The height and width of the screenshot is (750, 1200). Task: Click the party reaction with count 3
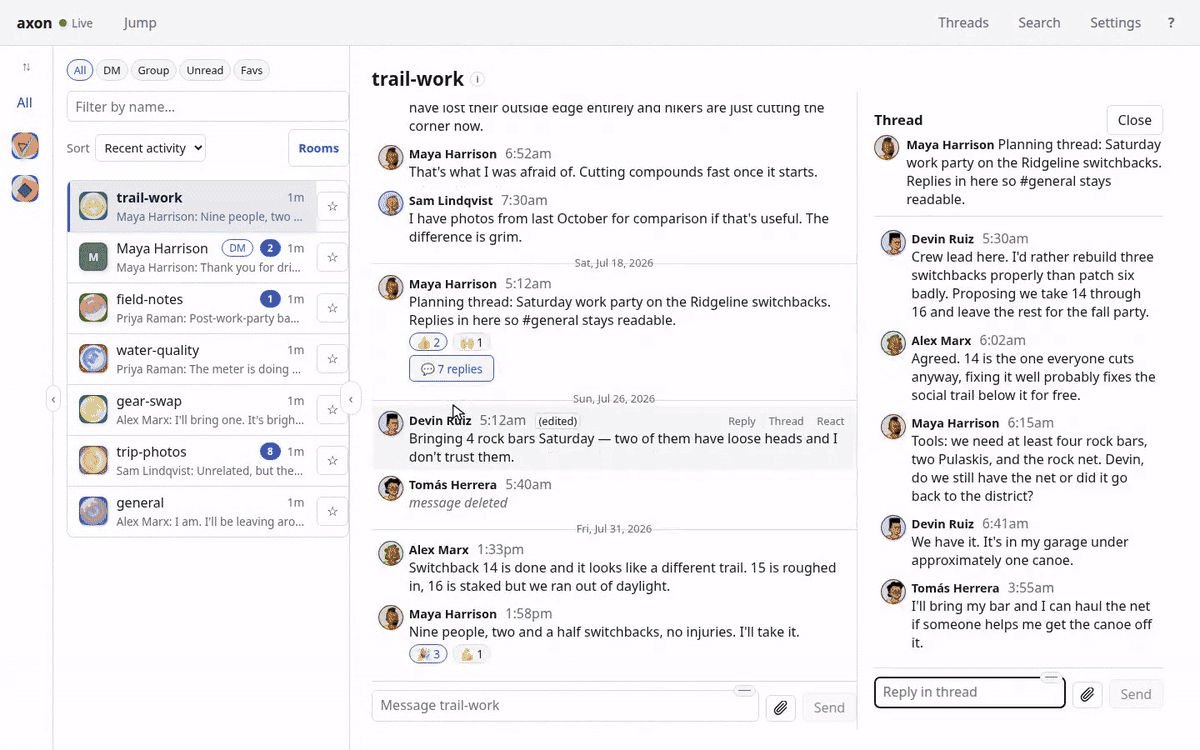[428, 654]
